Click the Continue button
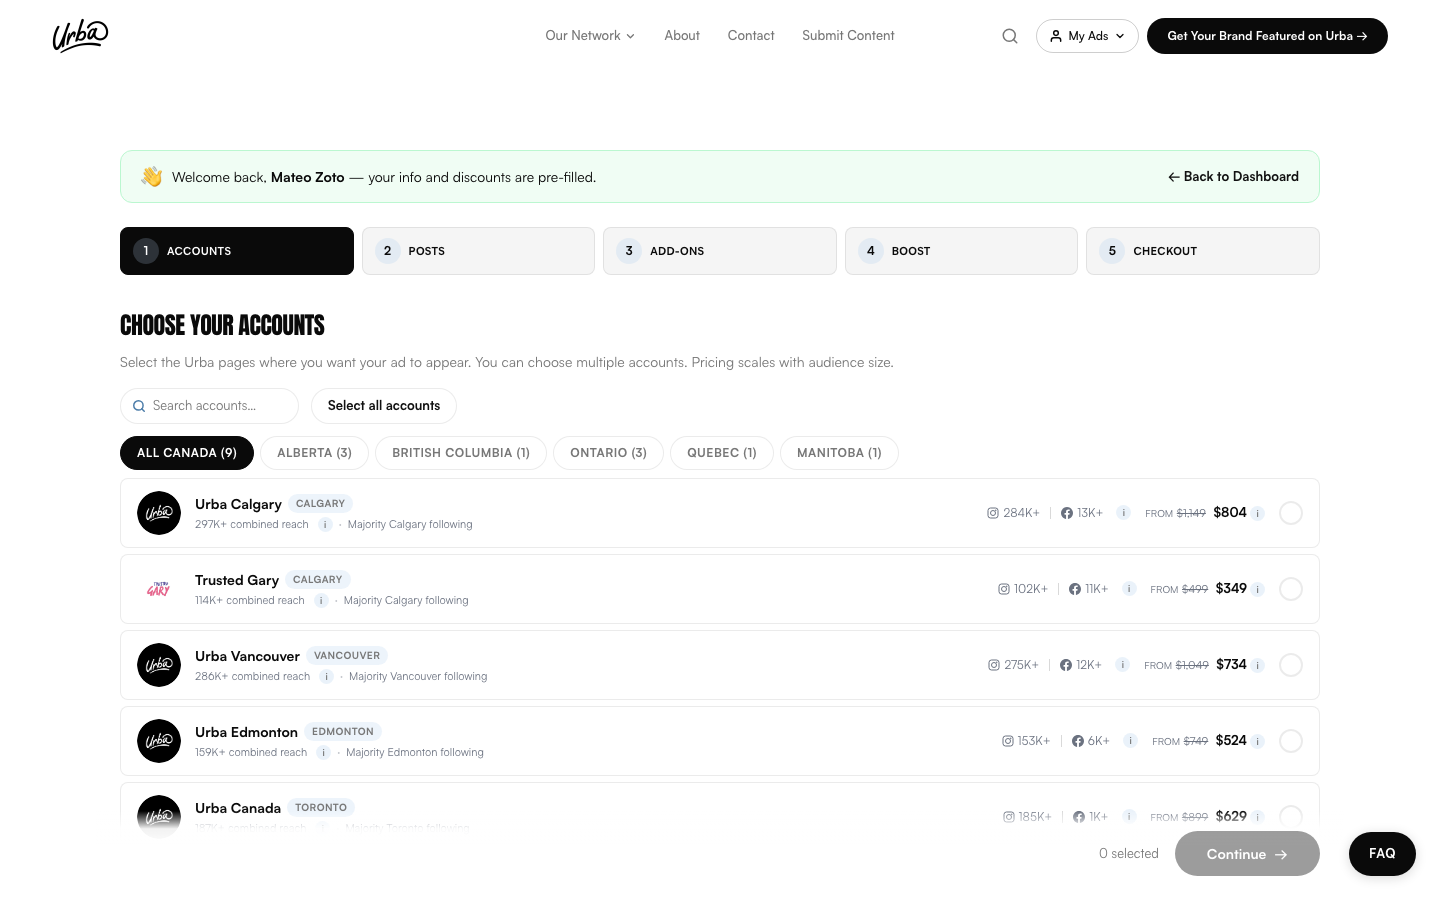The image size is (1440, 900). click(x=1247, y=854)
